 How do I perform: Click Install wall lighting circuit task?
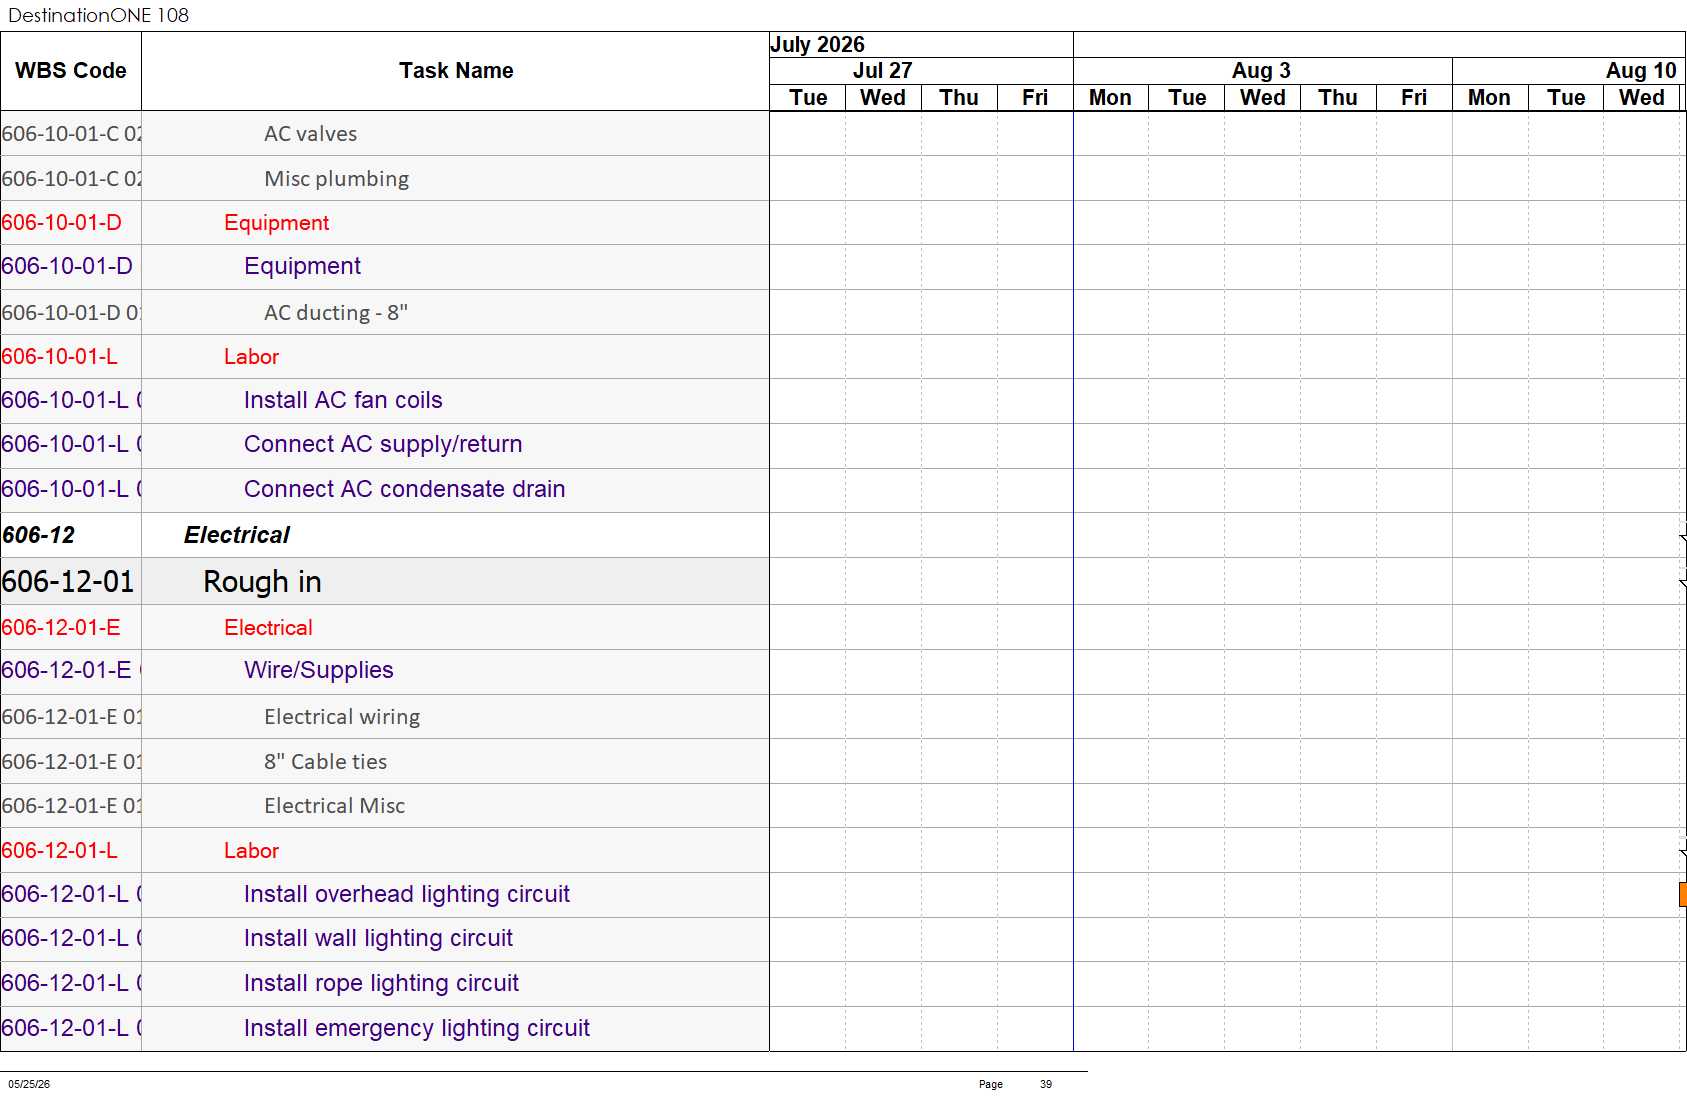pos(378,938)
